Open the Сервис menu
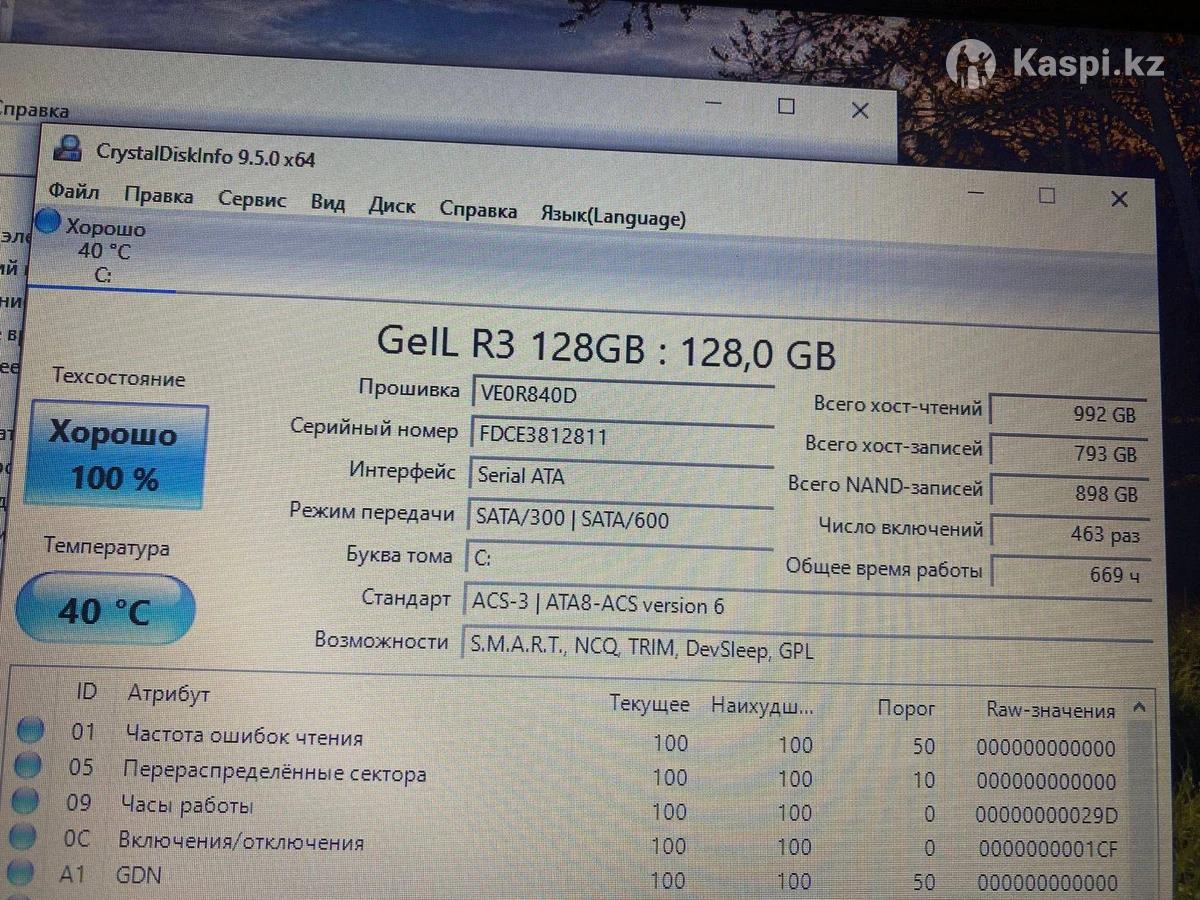This screenshot has width=1200, height=900. click(x=252, y=200)
